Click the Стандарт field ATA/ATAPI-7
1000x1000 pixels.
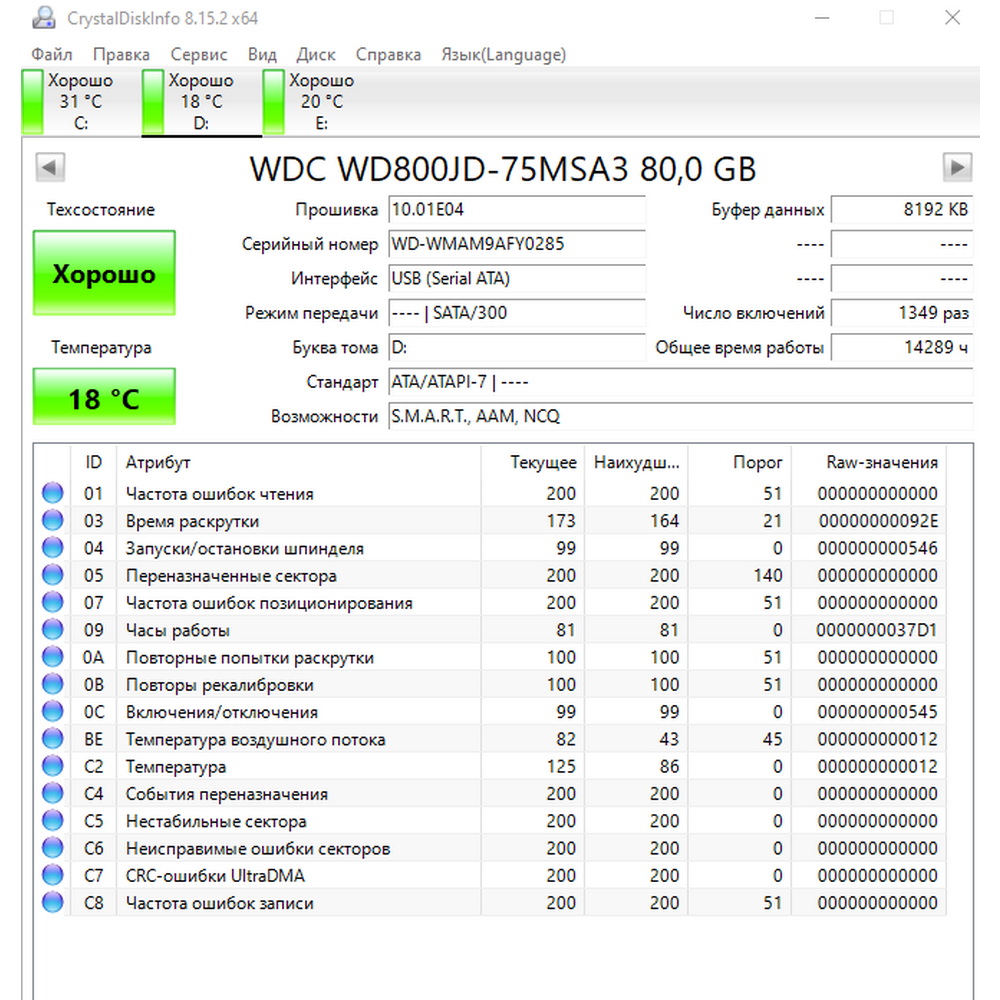[x=680, y=381]
